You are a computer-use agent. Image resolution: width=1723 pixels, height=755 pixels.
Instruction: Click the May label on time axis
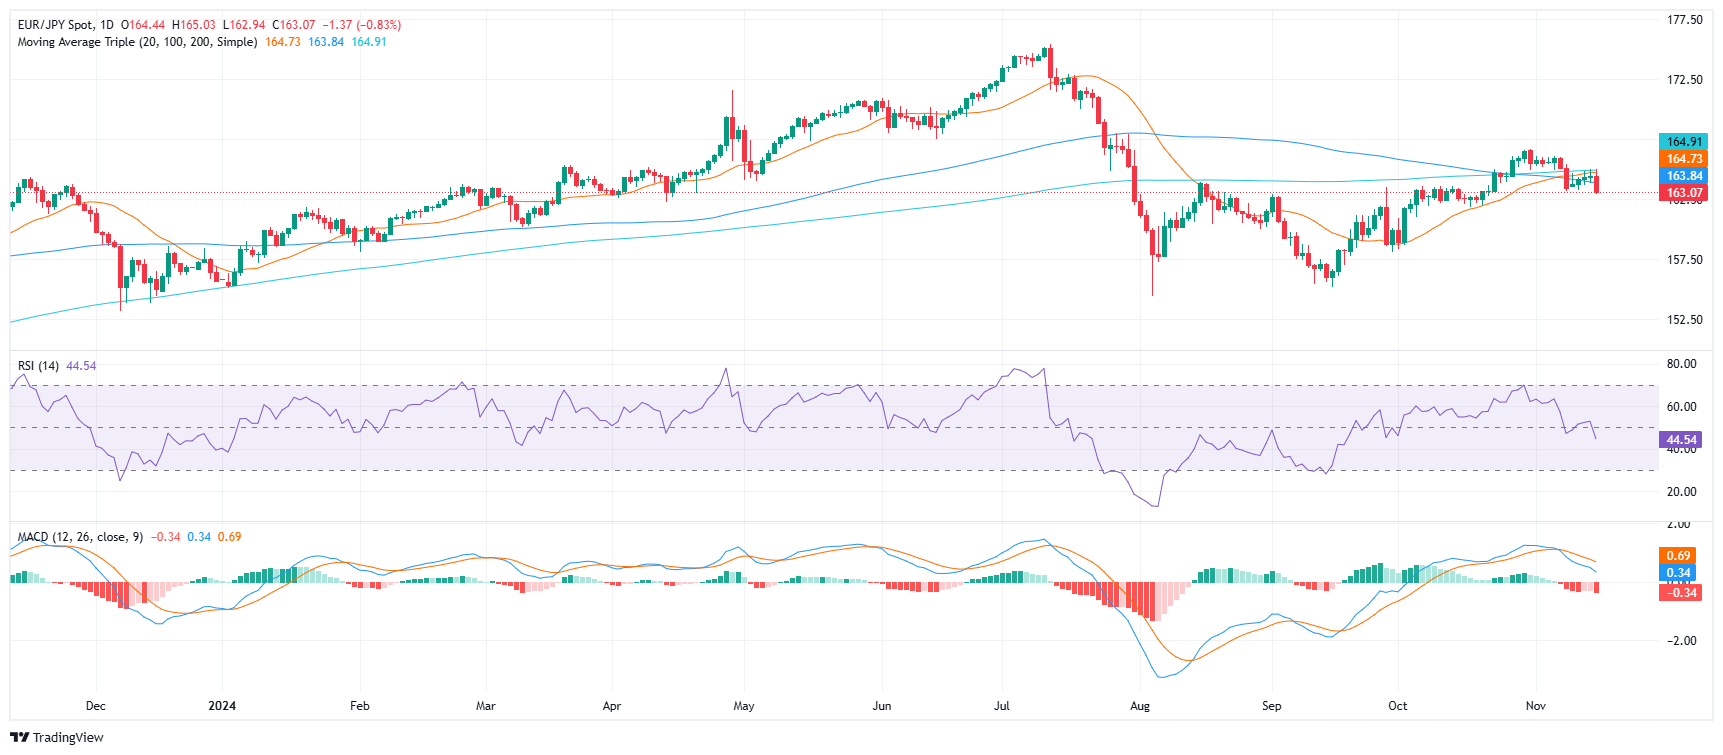click(x=744, y=706)
